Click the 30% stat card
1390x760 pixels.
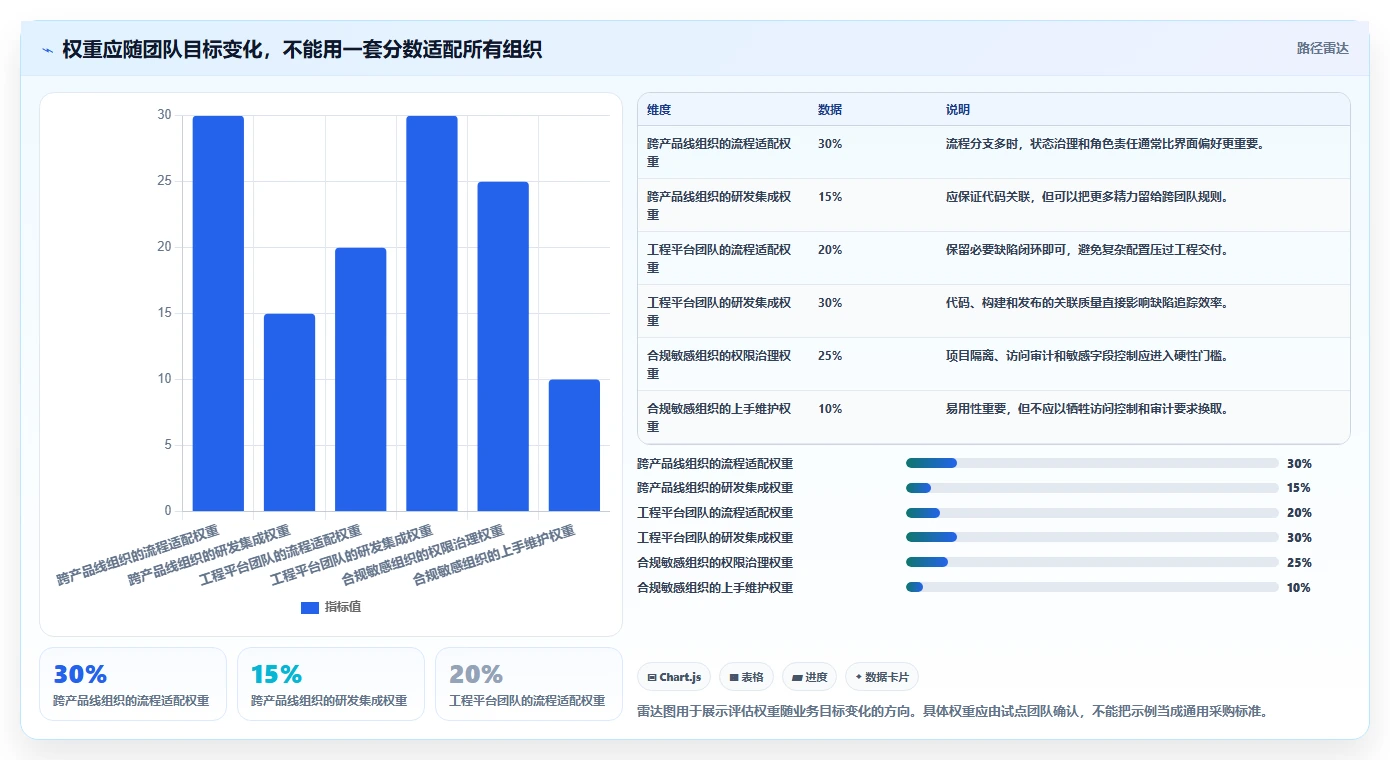tap(133, 684)
